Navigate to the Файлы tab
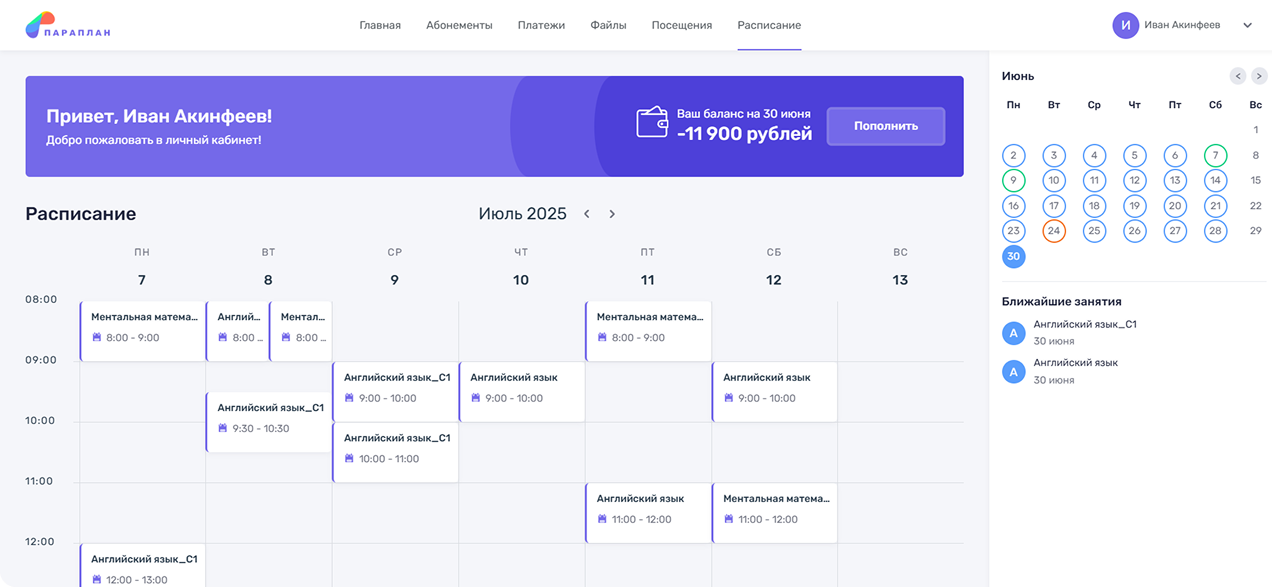The height and width of the screenshot is (587, 1272). click(x=608, y=26)
